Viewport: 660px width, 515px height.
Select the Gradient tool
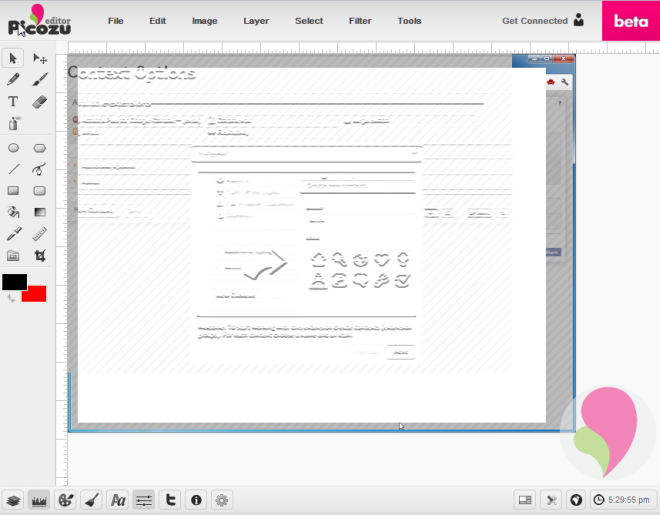(40, 212)
